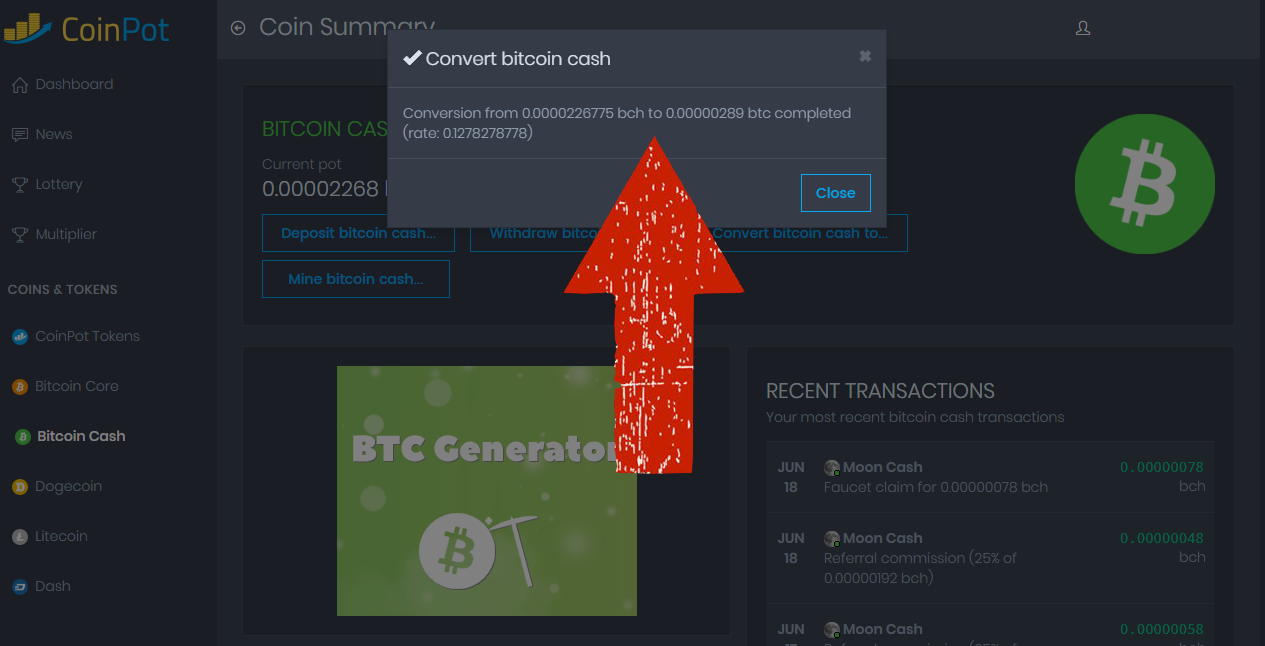Click Deposit bitcoin cash button

click(x=358, y=233)
